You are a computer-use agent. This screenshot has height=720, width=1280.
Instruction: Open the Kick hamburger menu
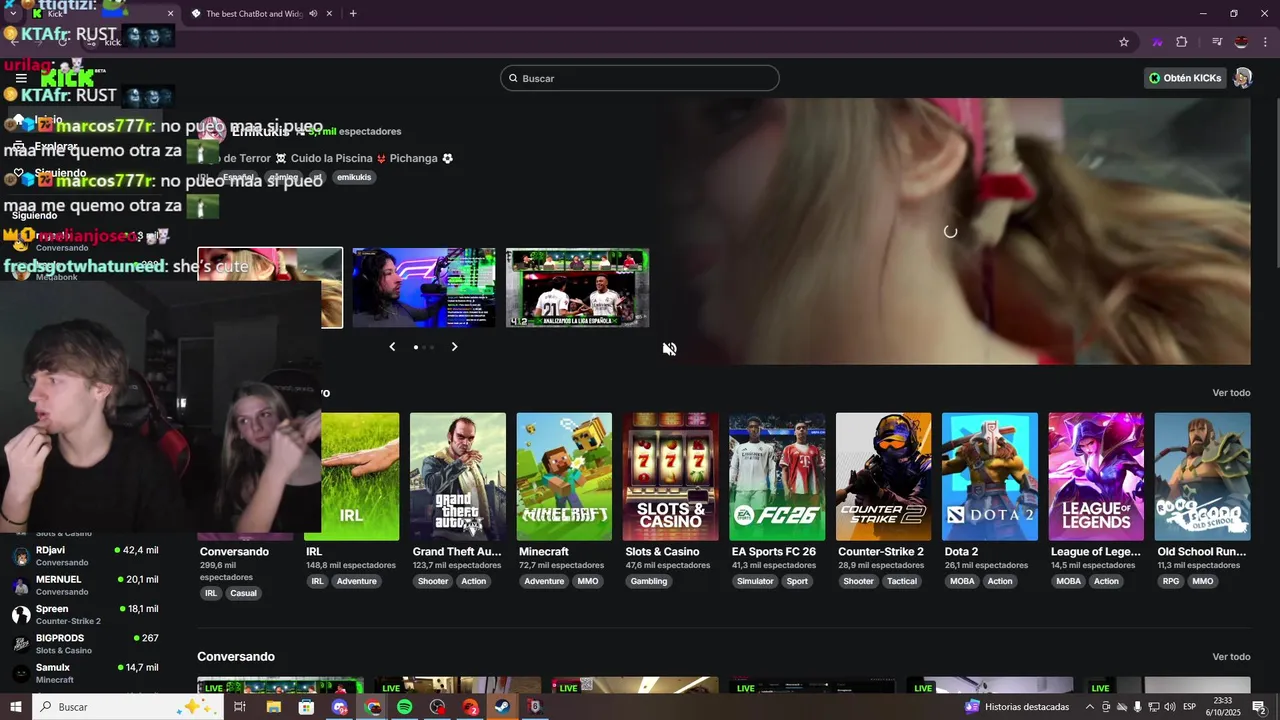pyautogui.click(x=21, y=78)
